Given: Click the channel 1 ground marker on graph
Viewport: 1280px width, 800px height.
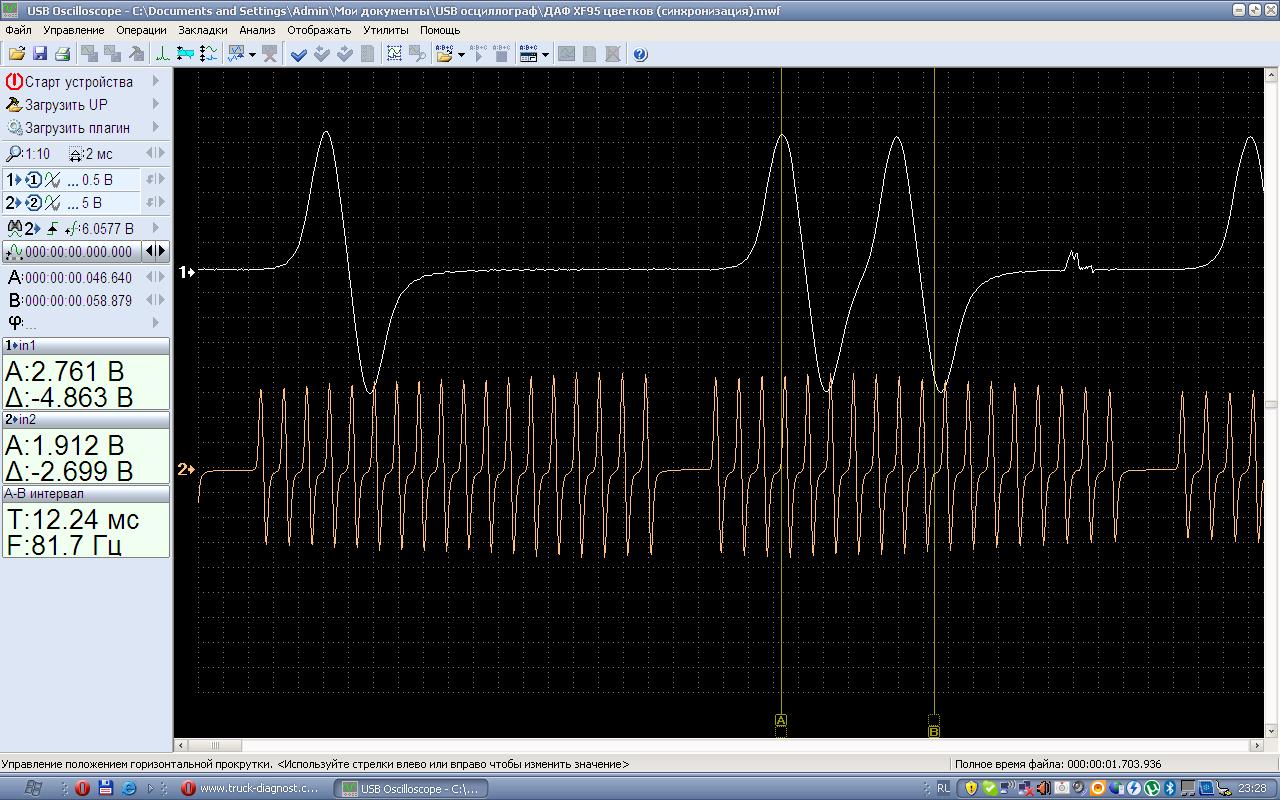Looking at the screenshot, I should click(186, 271).
